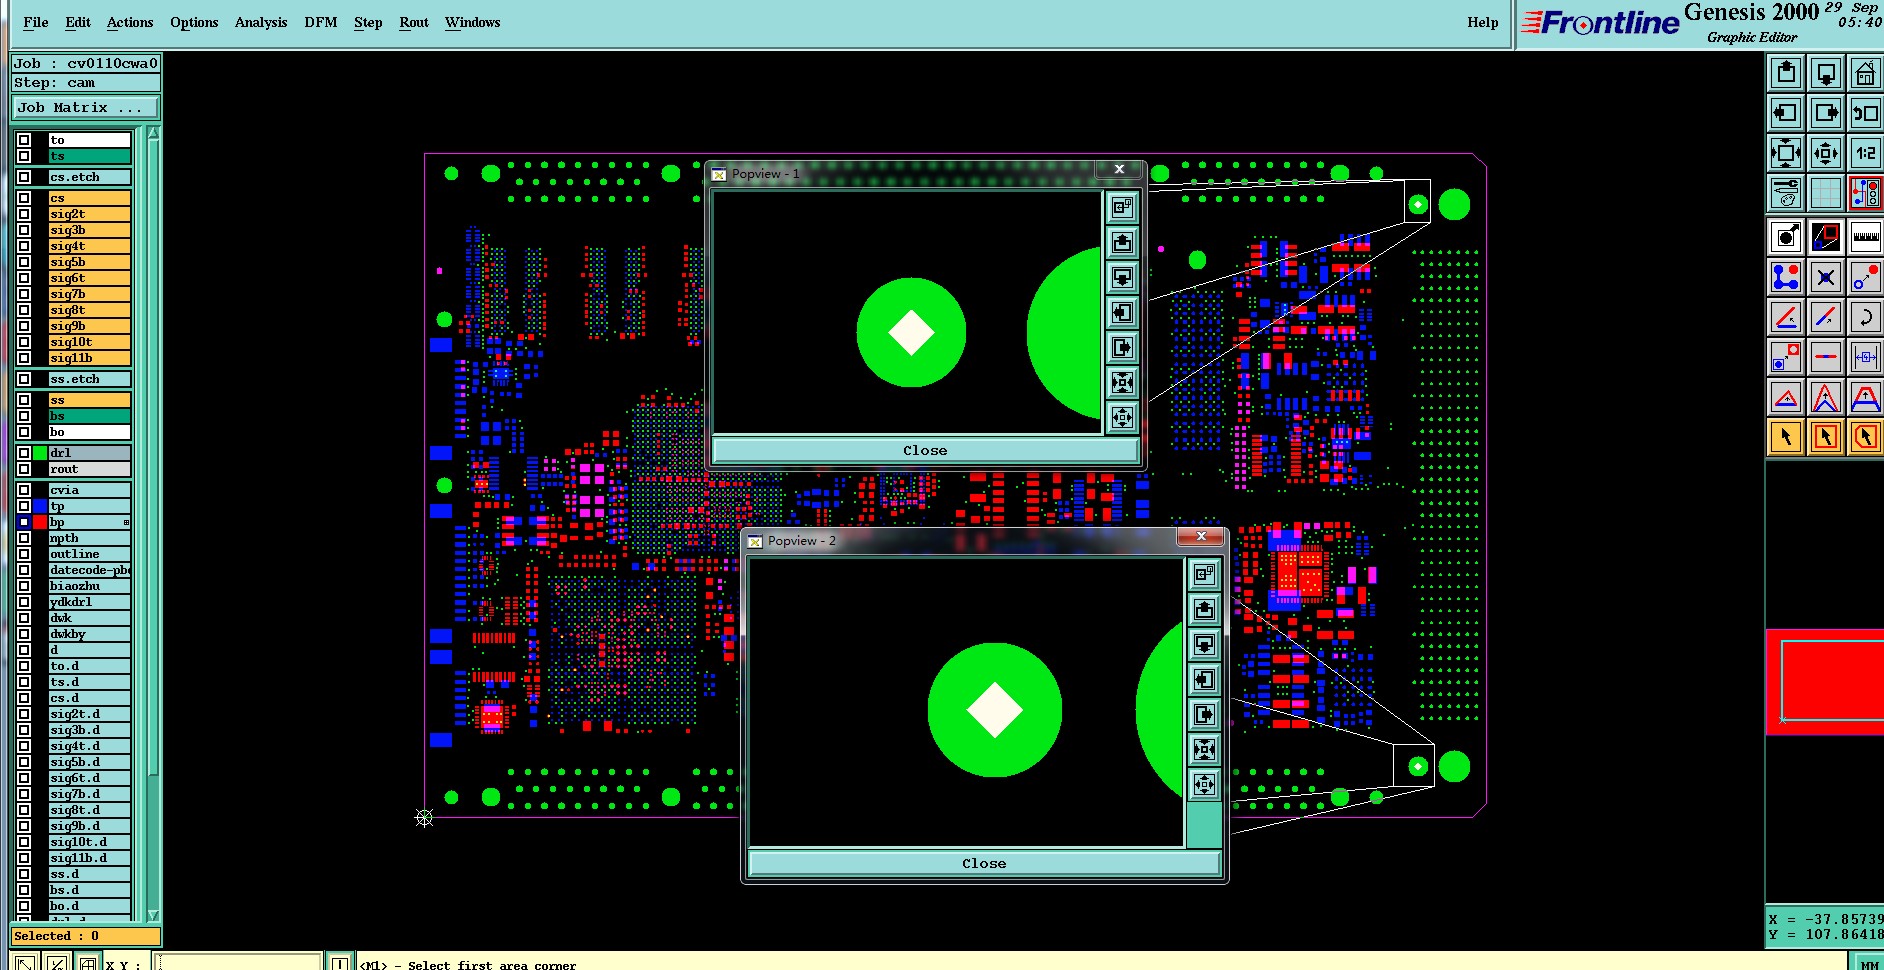The height and width of the screenshot is (970, 1884).
Task: Select the rectangle arrow selection tool
Action: tap(1826, 437)
